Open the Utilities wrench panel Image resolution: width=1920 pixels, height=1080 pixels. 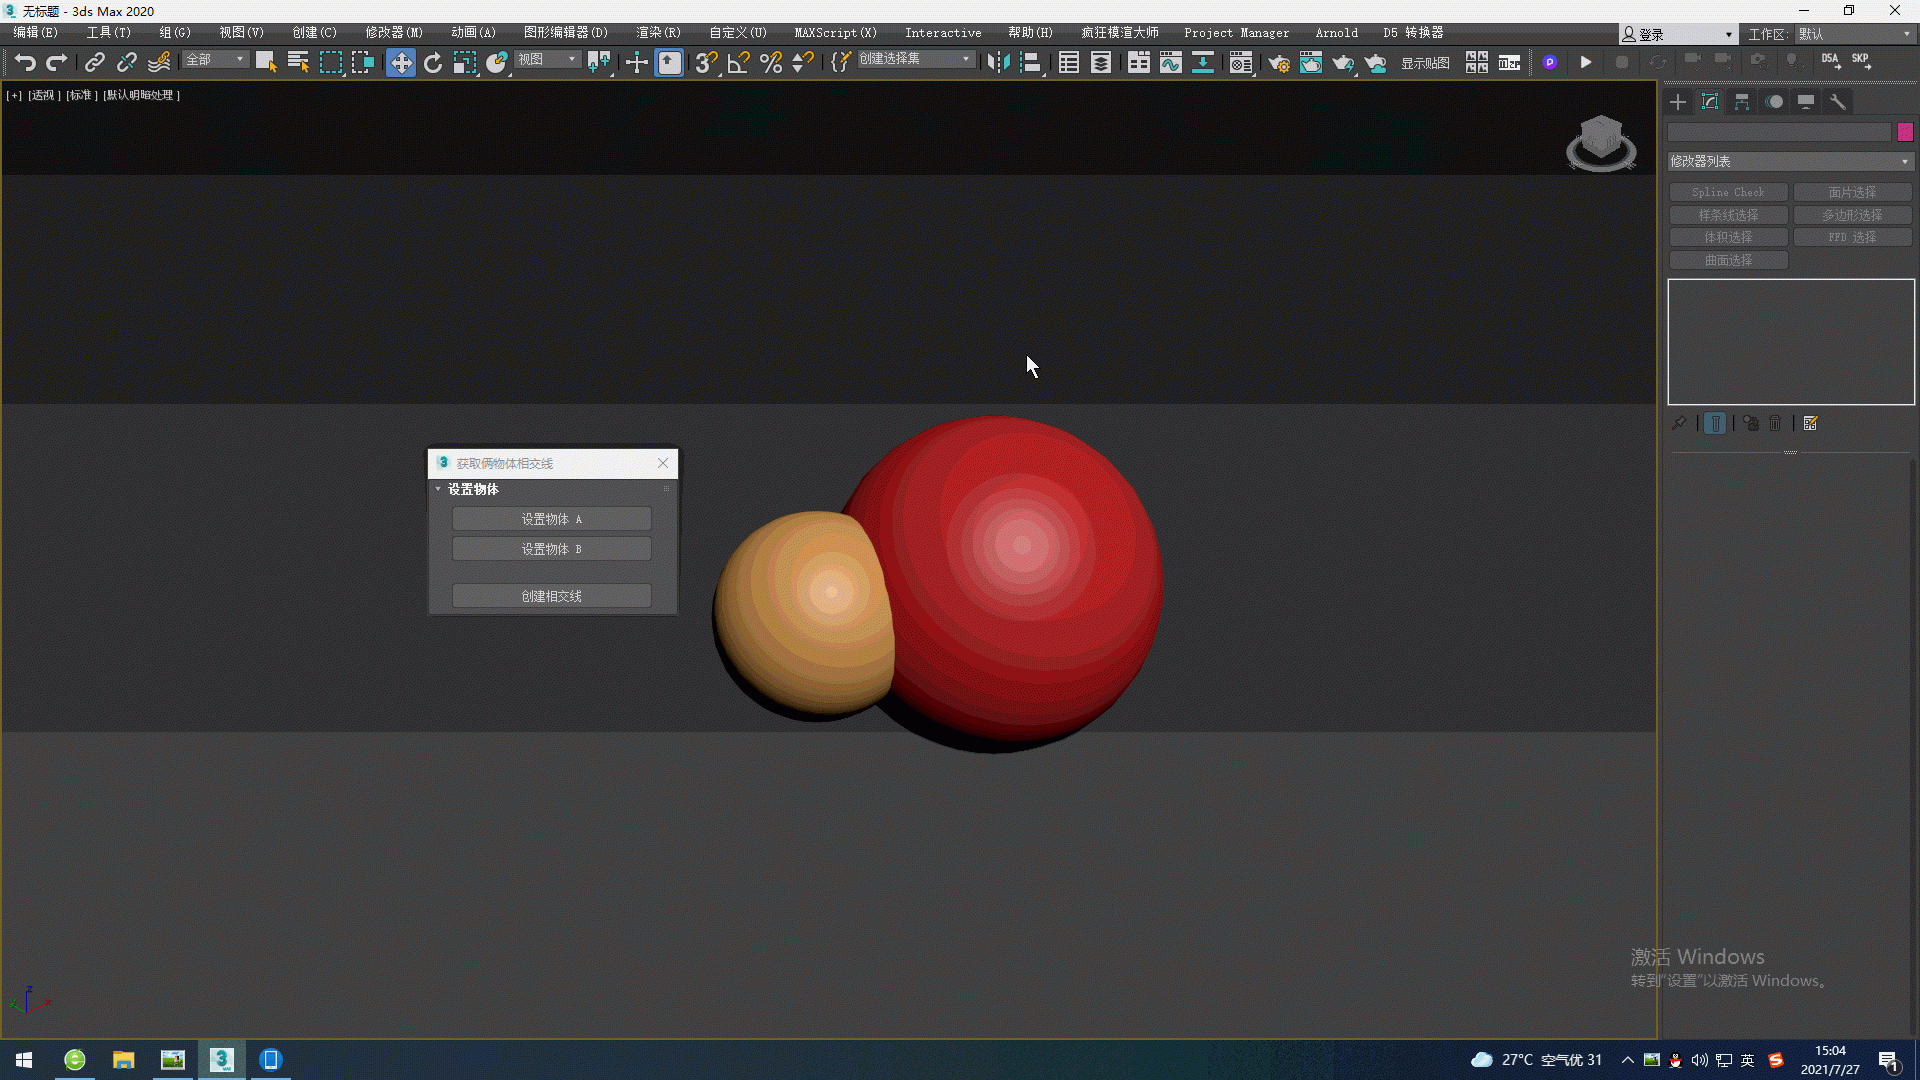tap(1838, 102)
